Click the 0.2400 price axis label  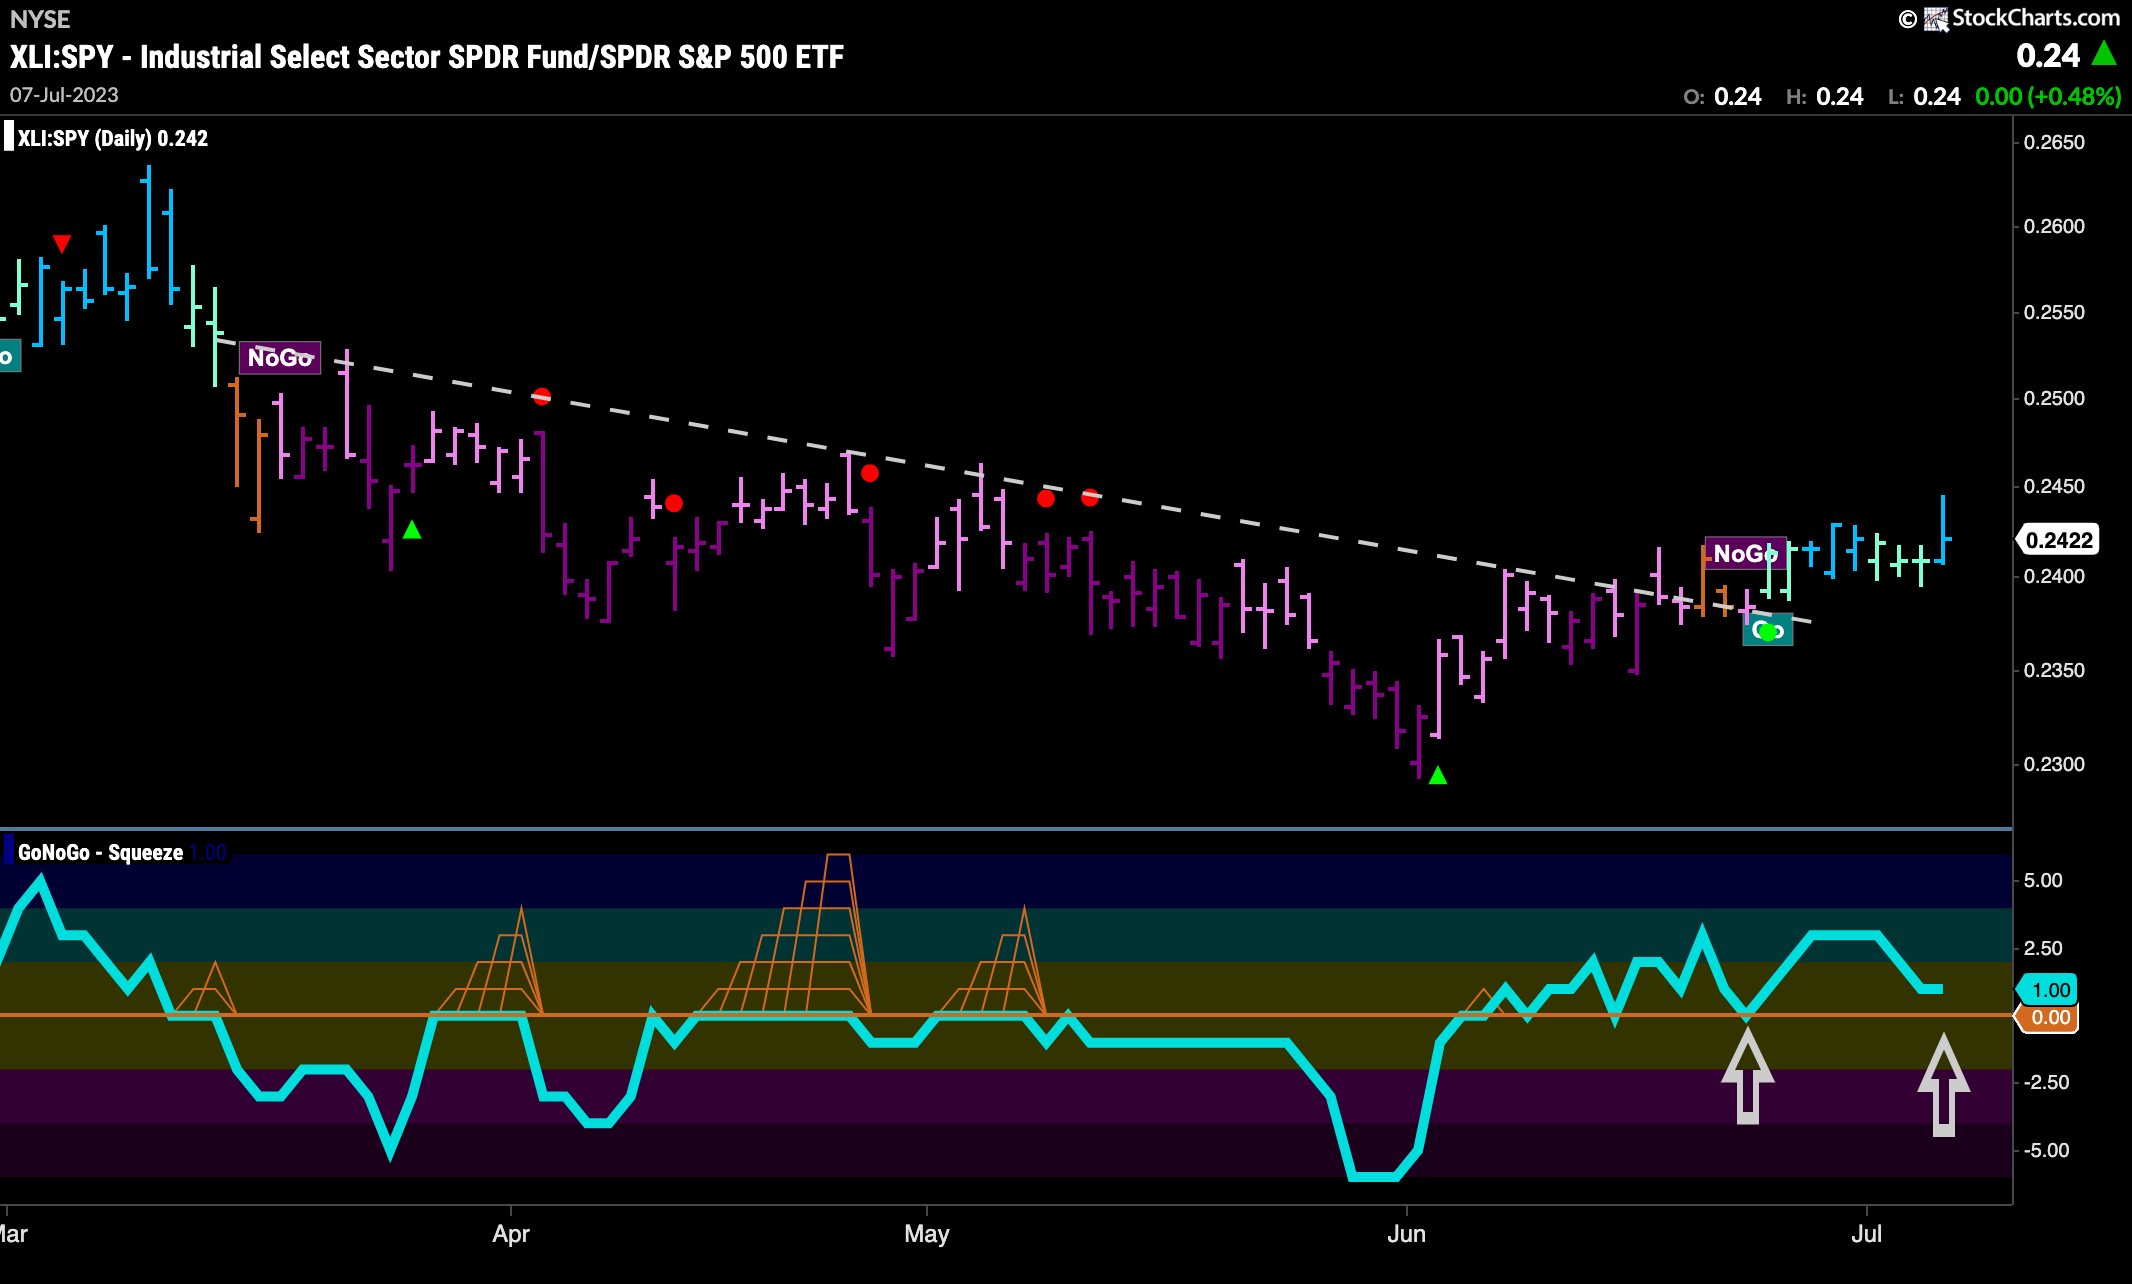tap(2054, 576)
